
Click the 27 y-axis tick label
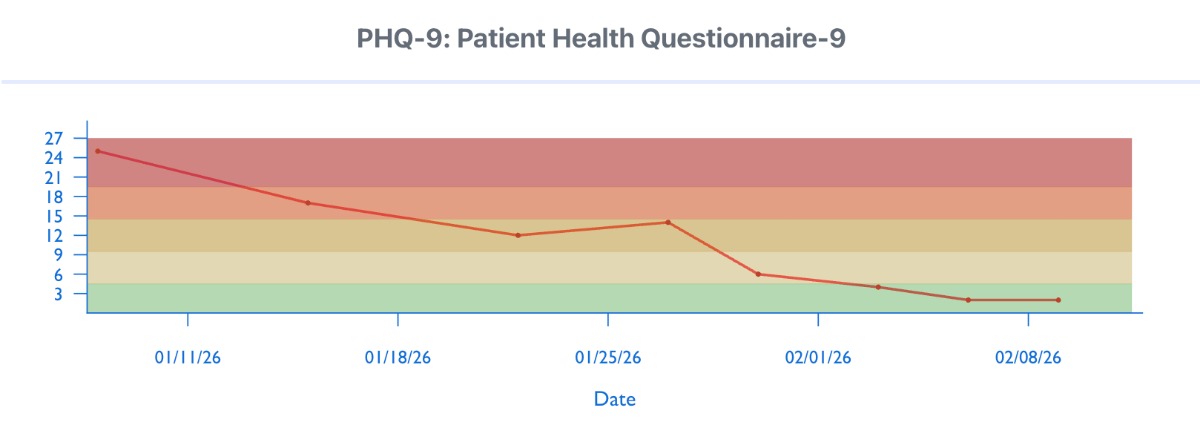coord(54,138)
